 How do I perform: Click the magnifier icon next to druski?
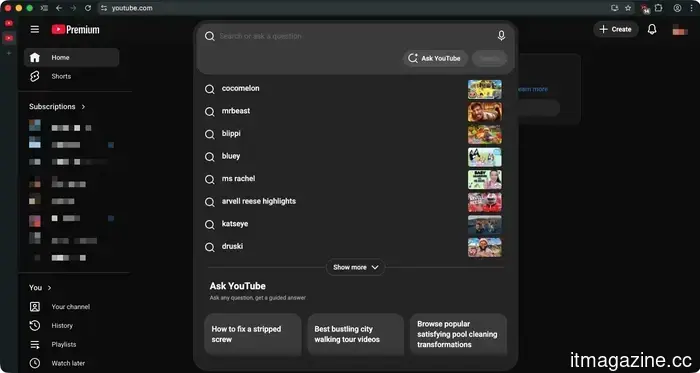tap(210, 247)
